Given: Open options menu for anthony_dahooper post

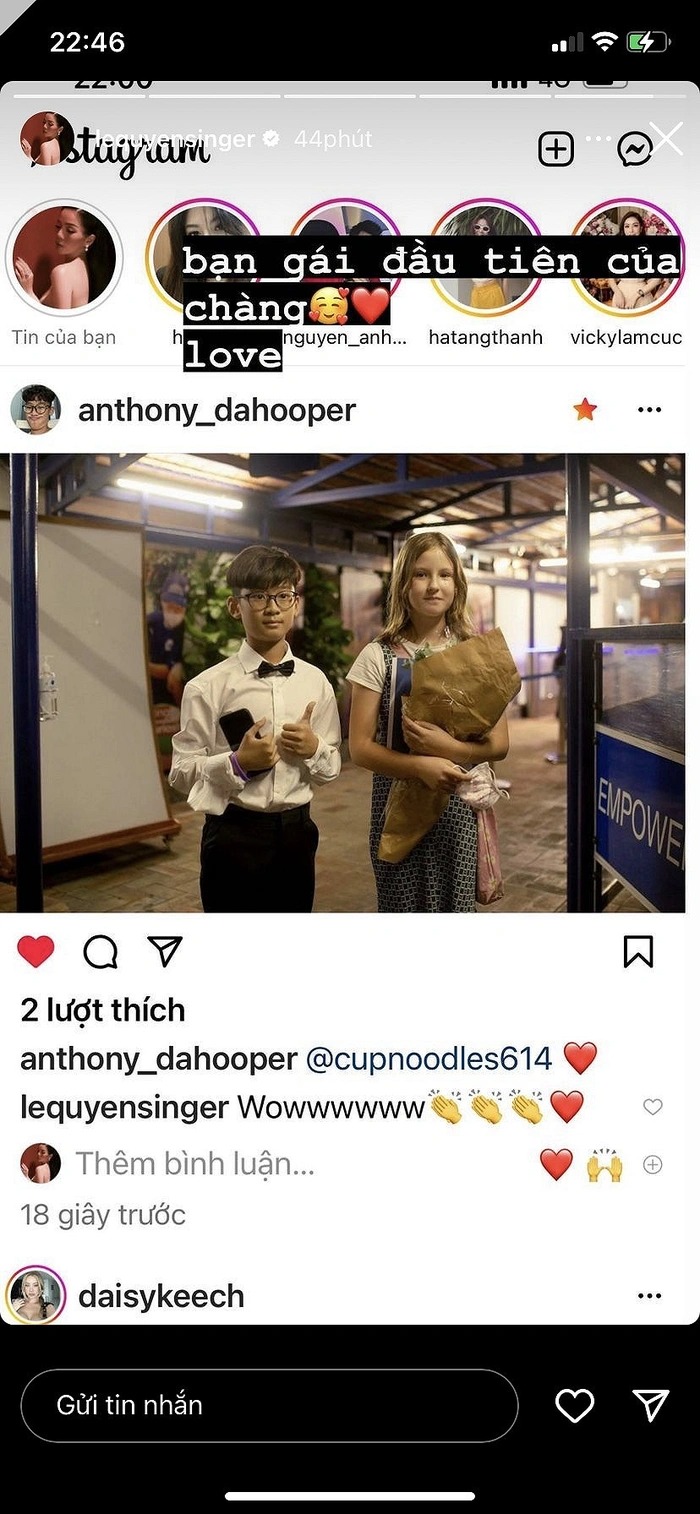Looking at the screenshot, I should (x=650, y=410).
